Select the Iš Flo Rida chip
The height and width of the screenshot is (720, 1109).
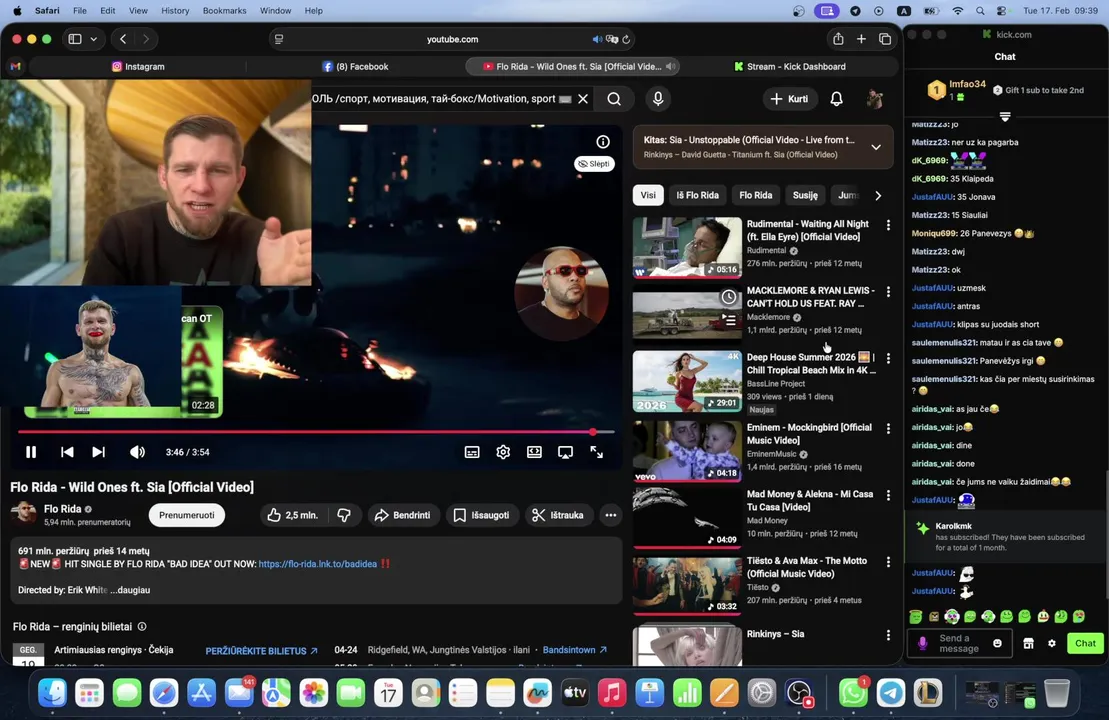tap(697, 195)
